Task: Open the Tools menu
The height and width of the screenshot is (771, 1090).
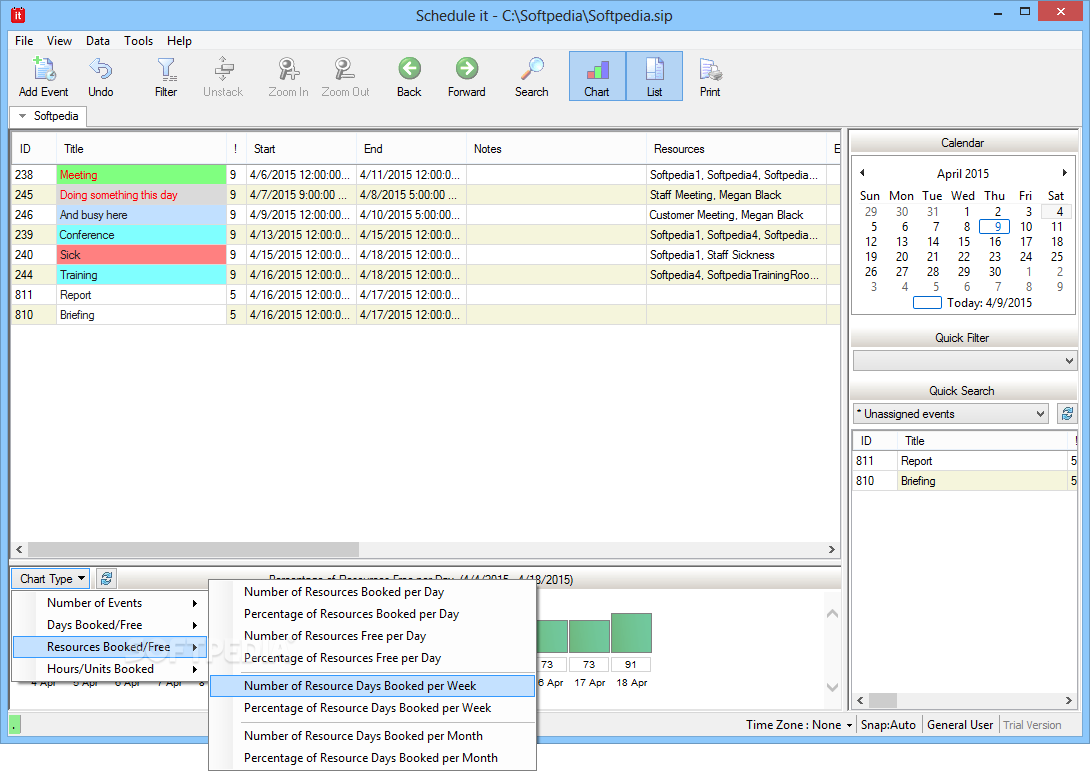Action: pos(138,40)
